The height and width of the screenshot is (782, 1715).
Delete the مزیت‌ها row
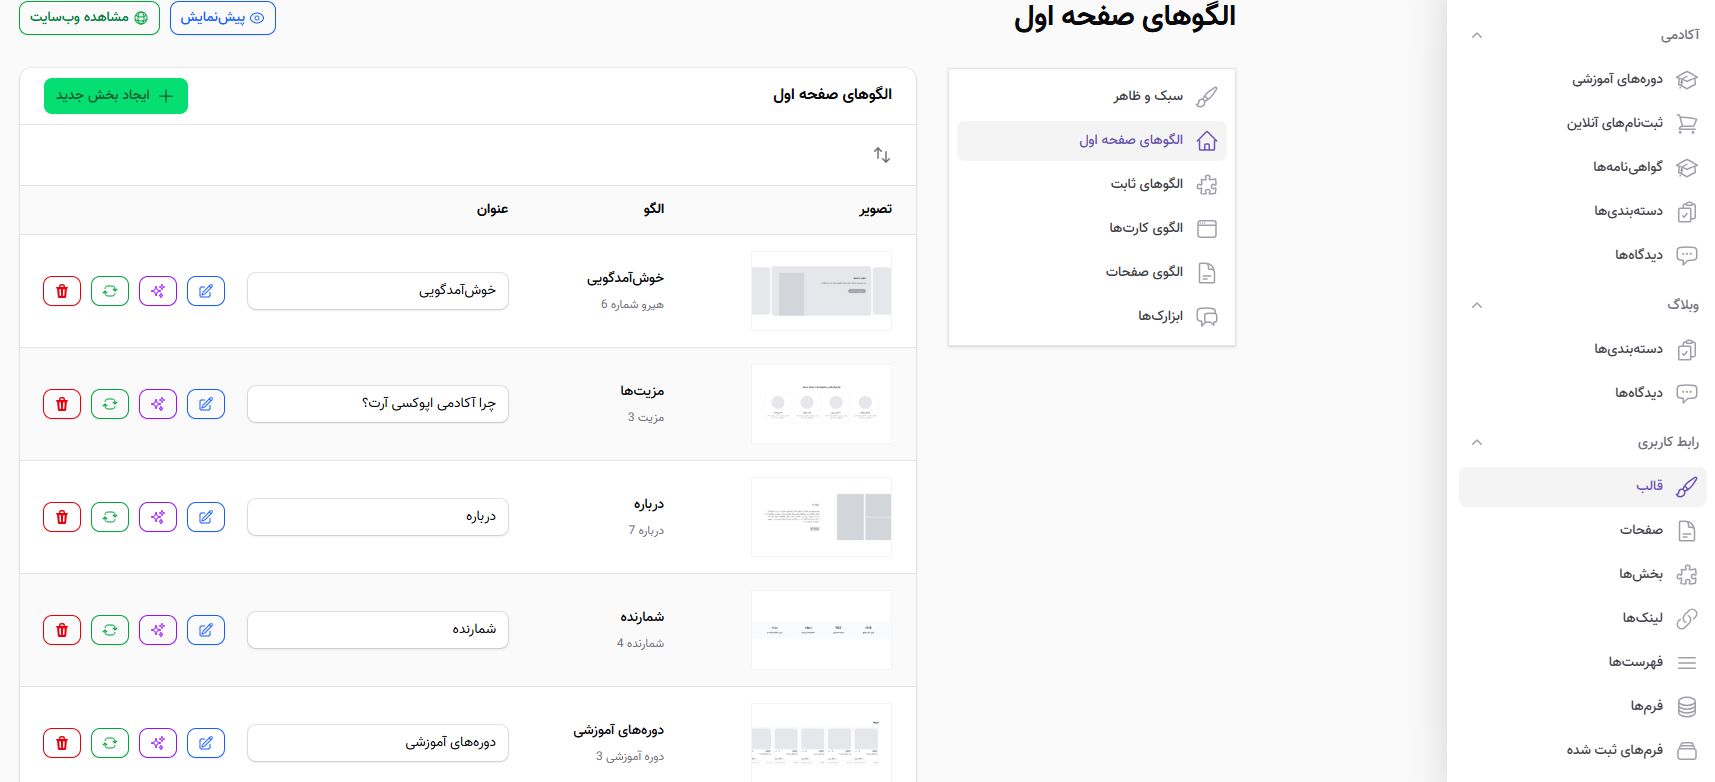pos(62,404)
